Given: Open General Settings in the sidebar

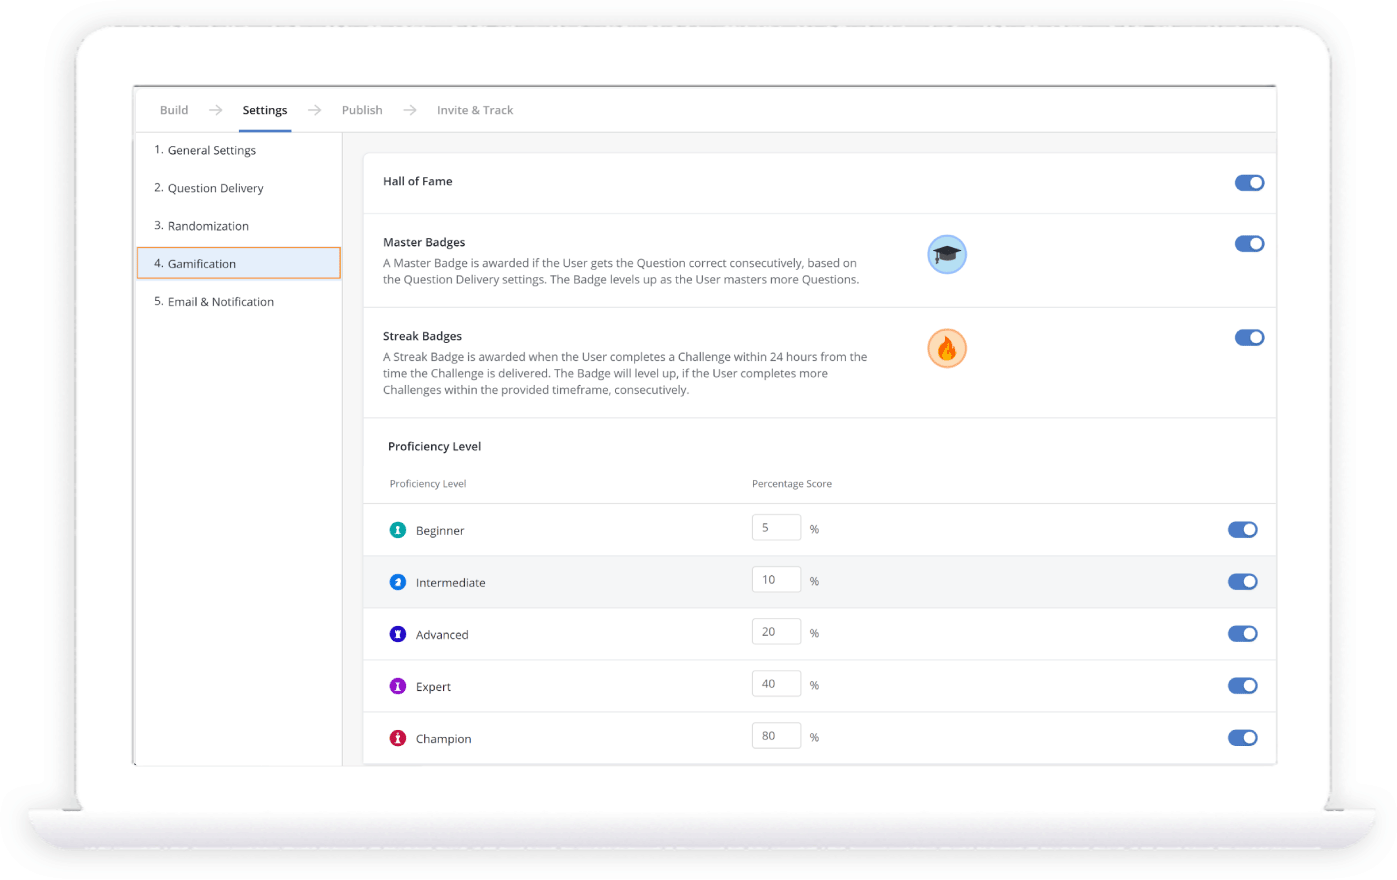Looking at the screenshot, I should (211, 150).
